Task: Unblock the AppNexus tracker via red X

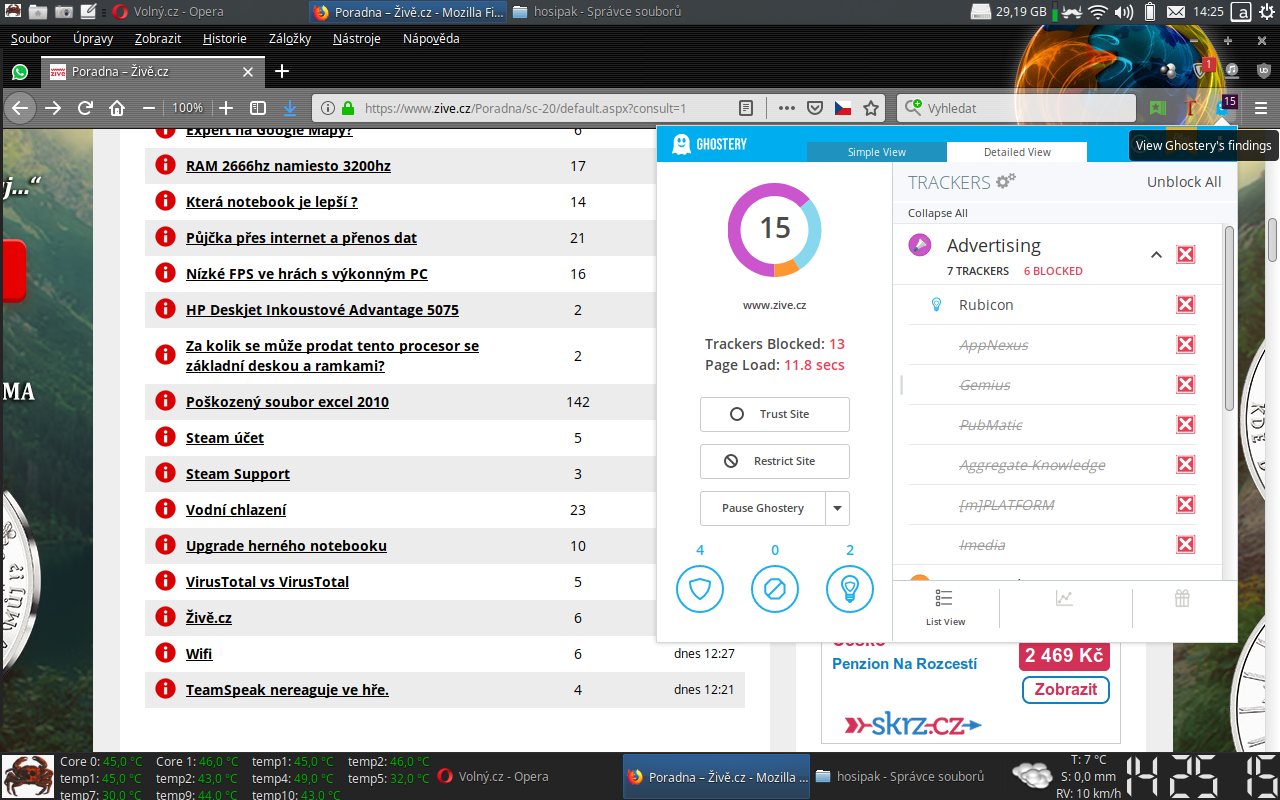Action: 1185,344
